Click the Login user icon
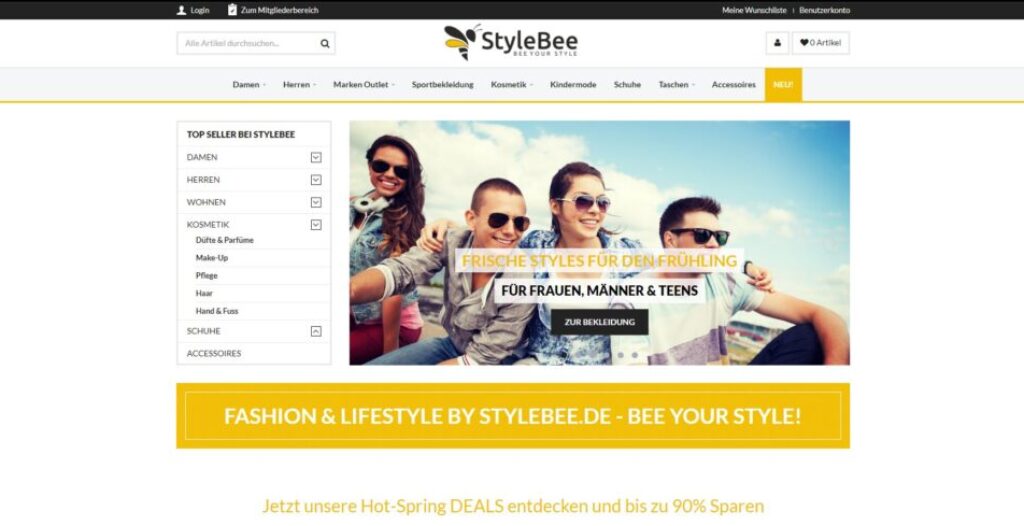This screenshot has width=1024, height=526. click(x=182, y=10)
